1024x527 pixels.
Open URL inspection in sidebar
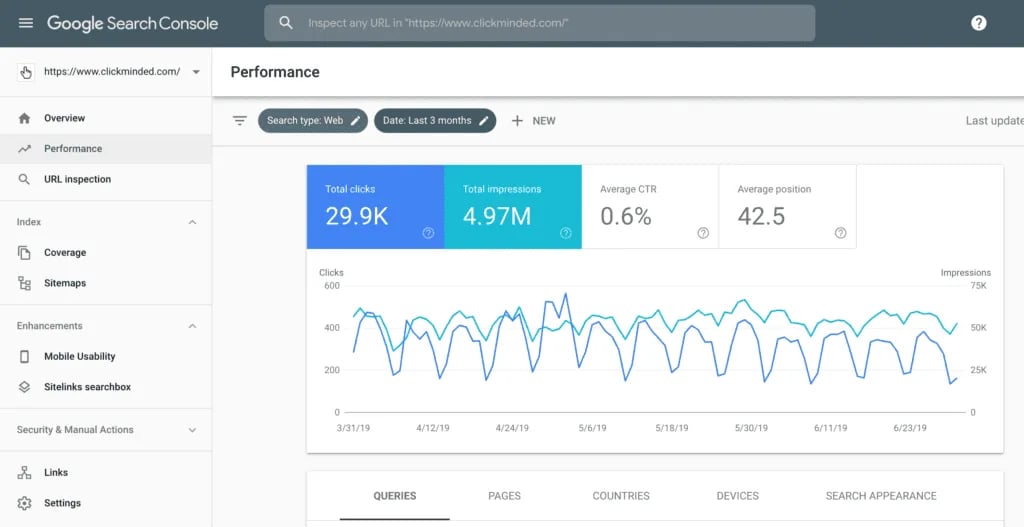[77, 179]
